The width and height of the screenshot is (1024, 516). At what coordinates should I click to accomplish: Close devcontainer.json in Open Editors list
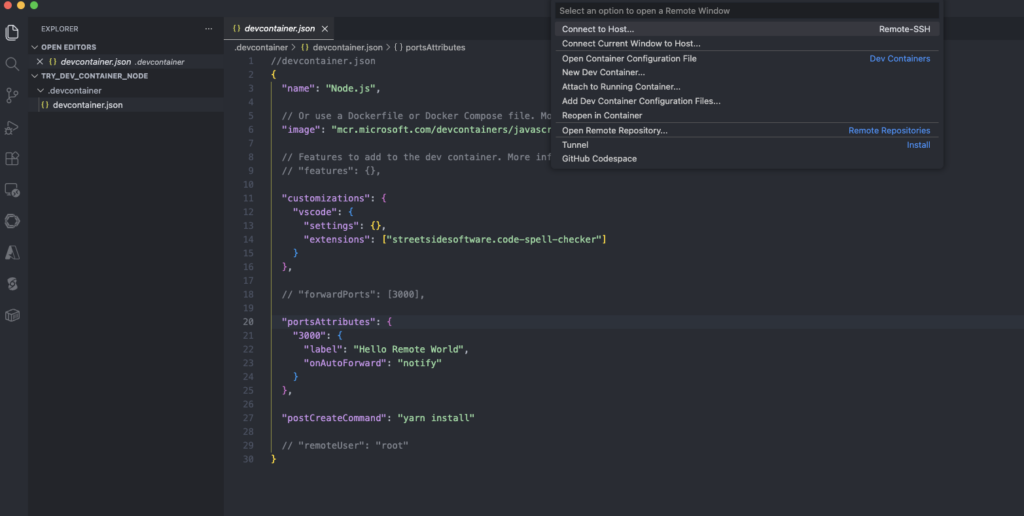click(x=40, y=62)
